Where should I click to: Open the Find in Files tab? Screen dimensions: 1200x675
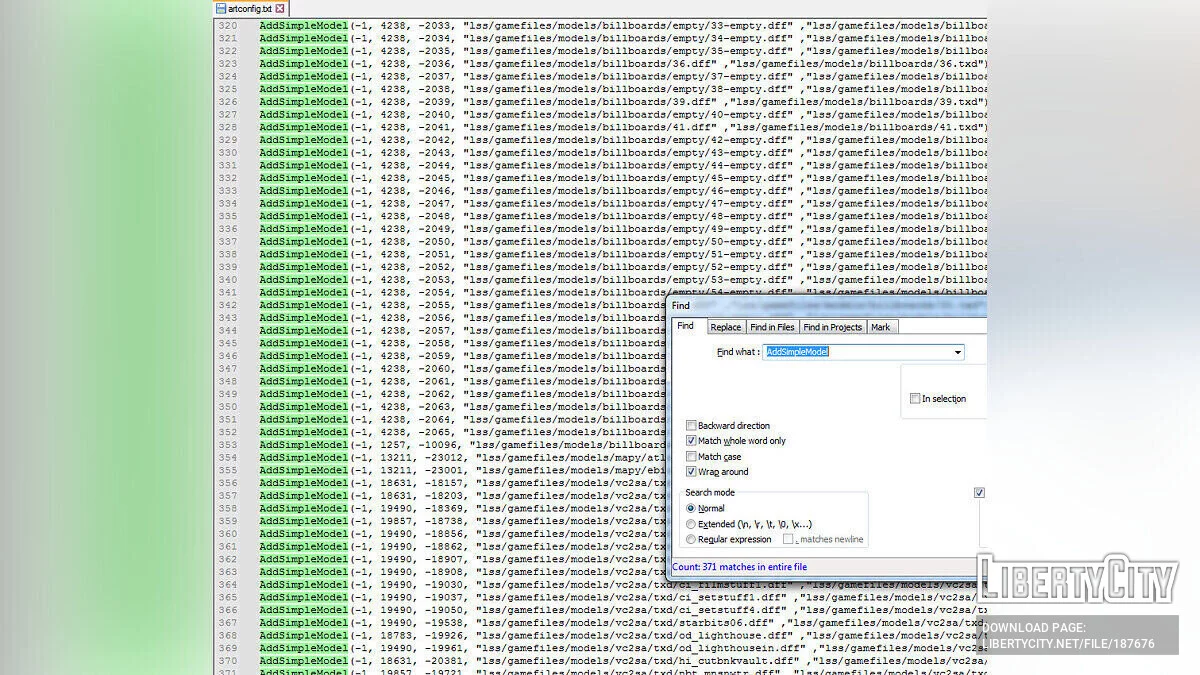point(772,327)
